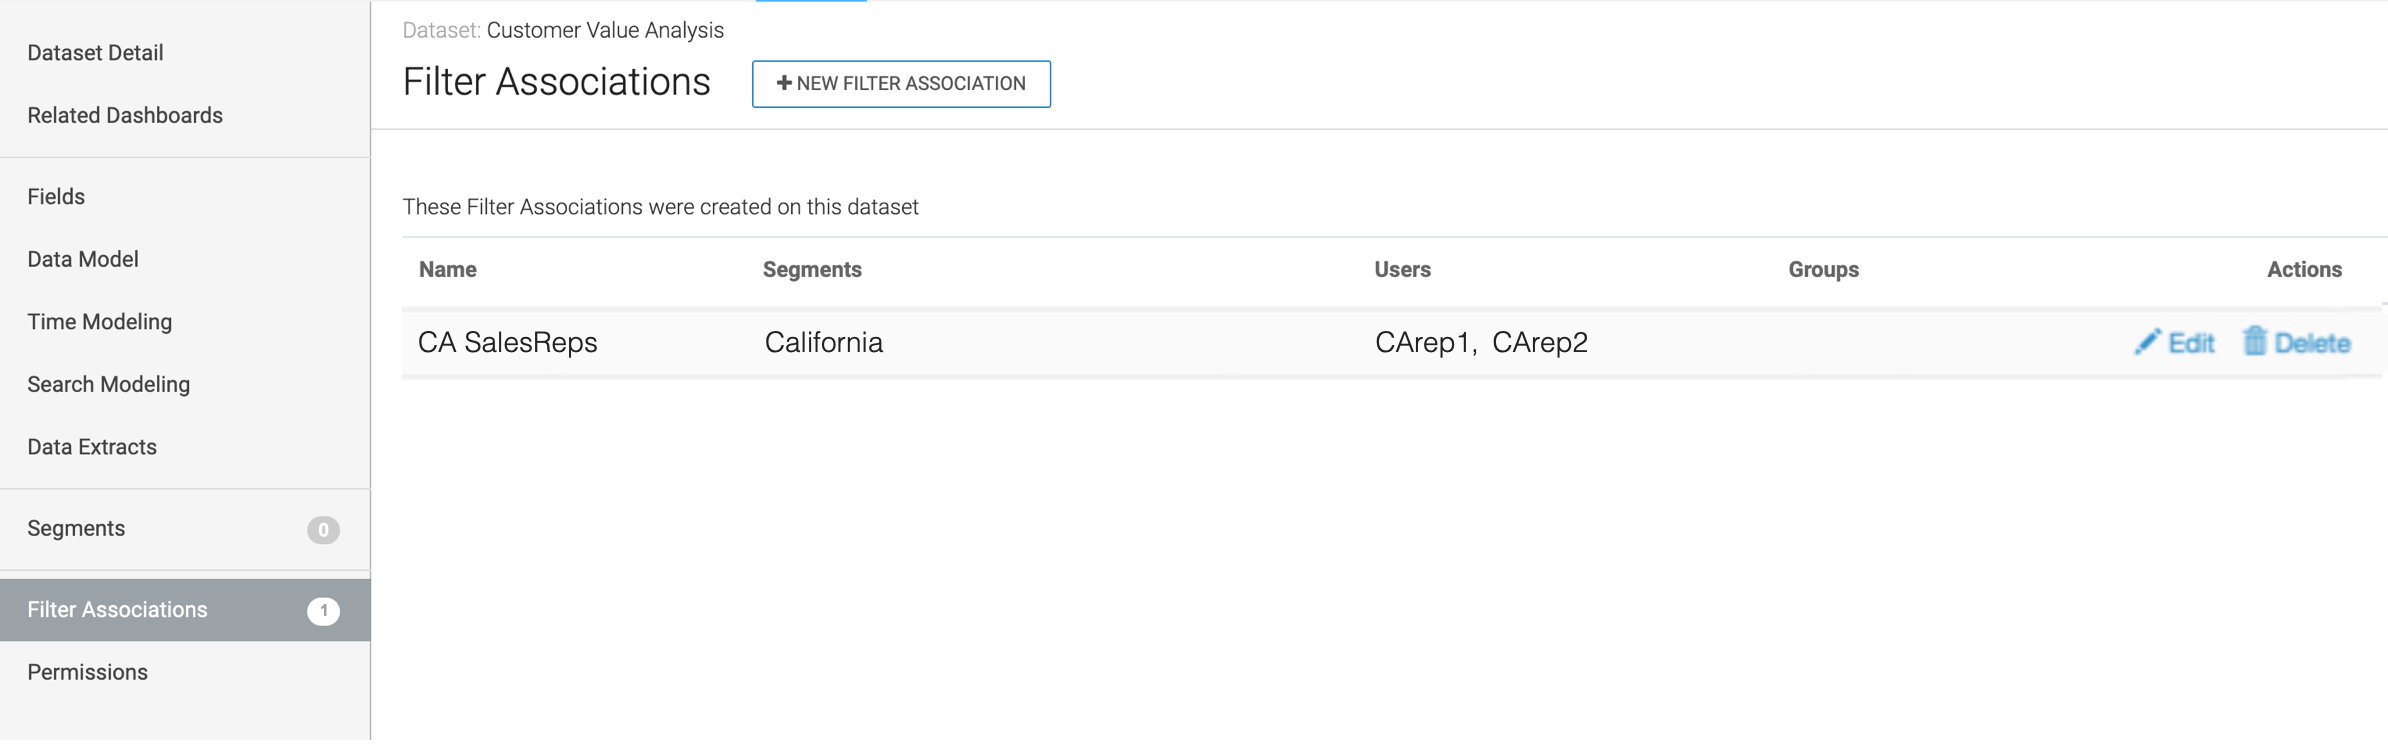Open Dataset Detail in sidebar
The height and width of the screenshot is (744, 2388).
[x=95, y=53]
